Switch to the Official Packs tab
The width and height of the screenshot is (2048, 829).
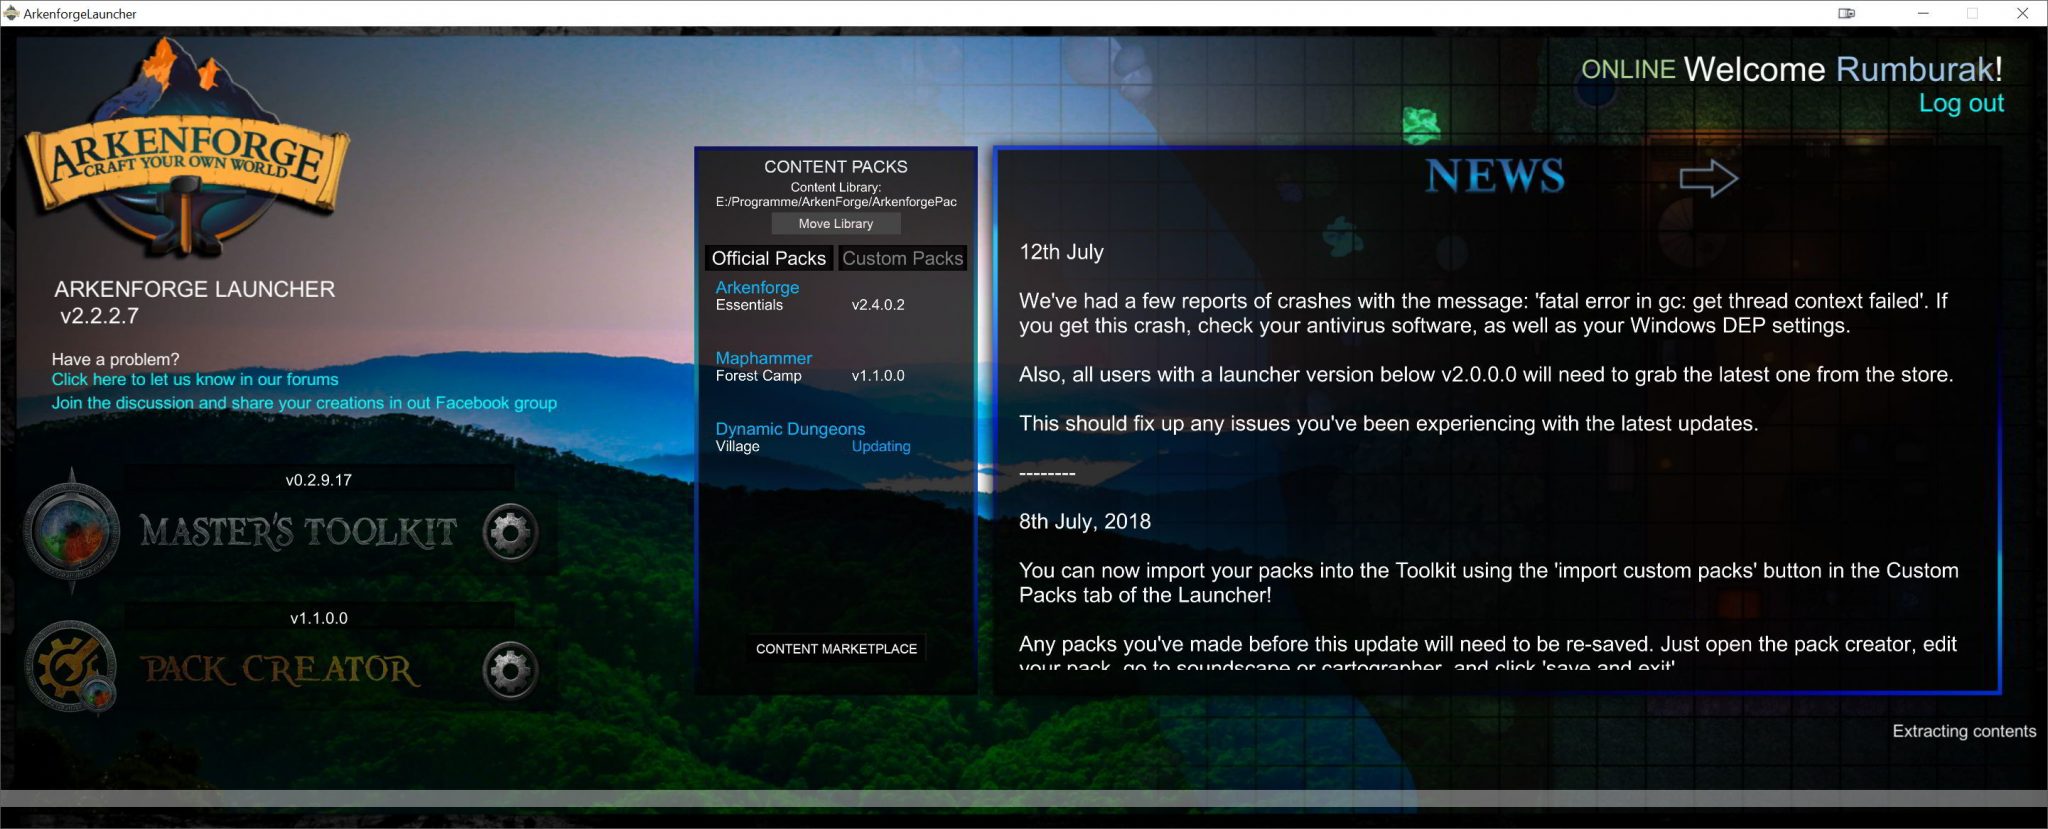pos(768,258)
